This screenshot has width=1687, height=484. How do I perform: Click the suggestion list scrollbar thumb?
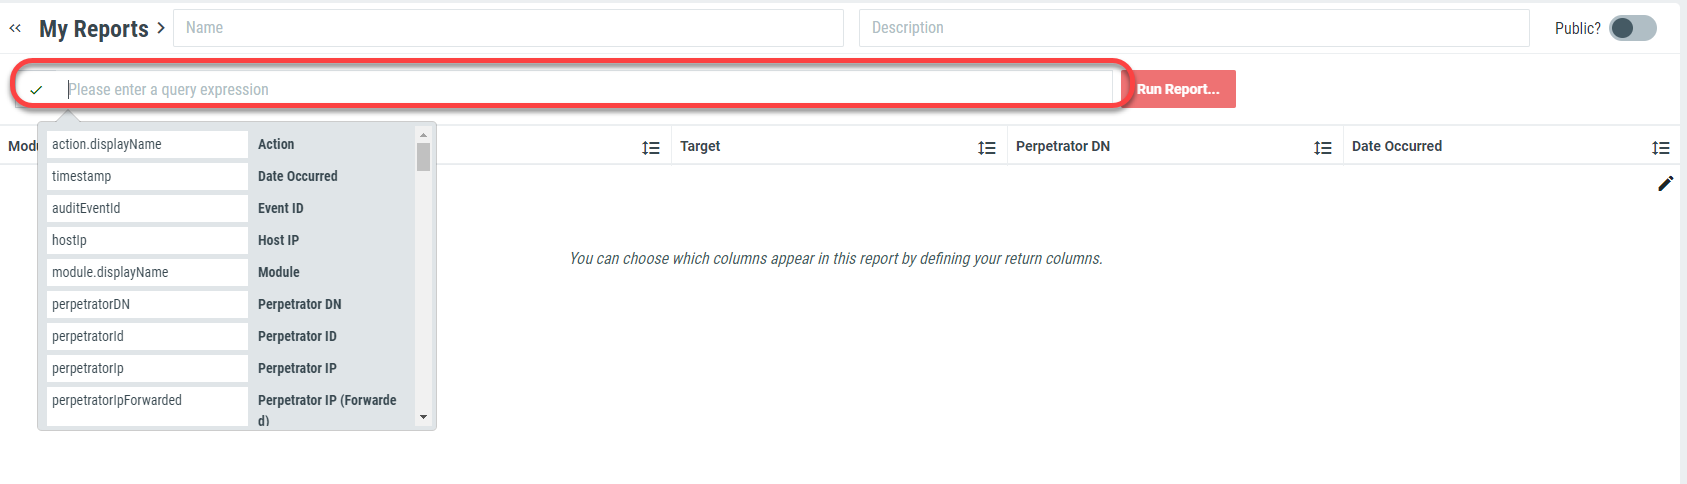tap(423, 157)
